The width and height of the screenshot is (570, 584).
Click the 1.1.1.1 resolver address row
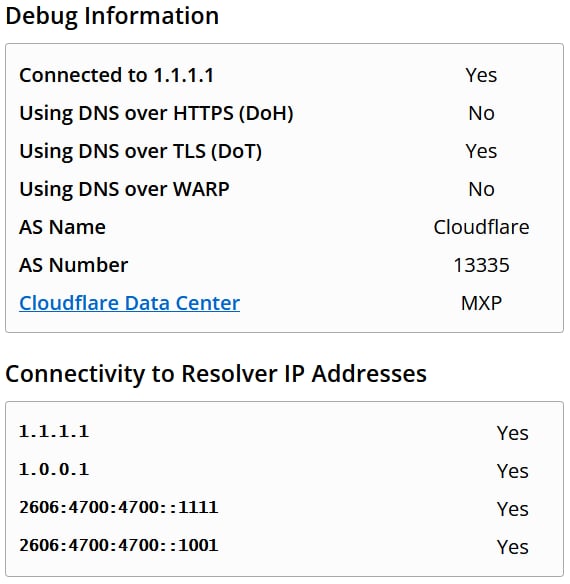tap(285, 432)
